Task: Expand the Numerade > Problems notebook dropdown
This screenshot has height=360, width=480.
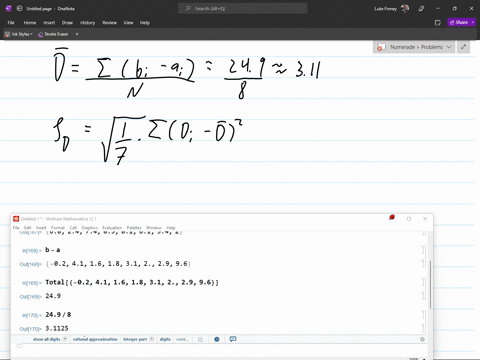Action: [449, 47]
